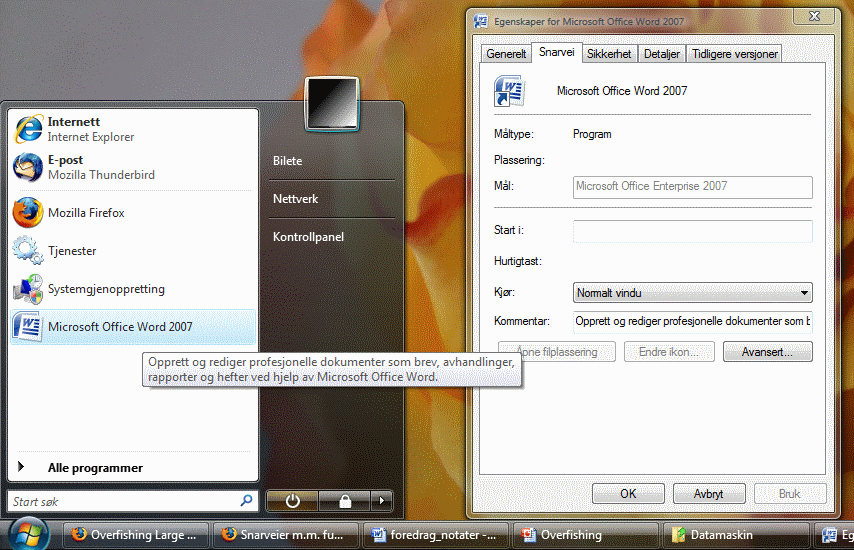854x550 pixels.
Task: Click the Bruk button
Action: click(x=790, y=494)
